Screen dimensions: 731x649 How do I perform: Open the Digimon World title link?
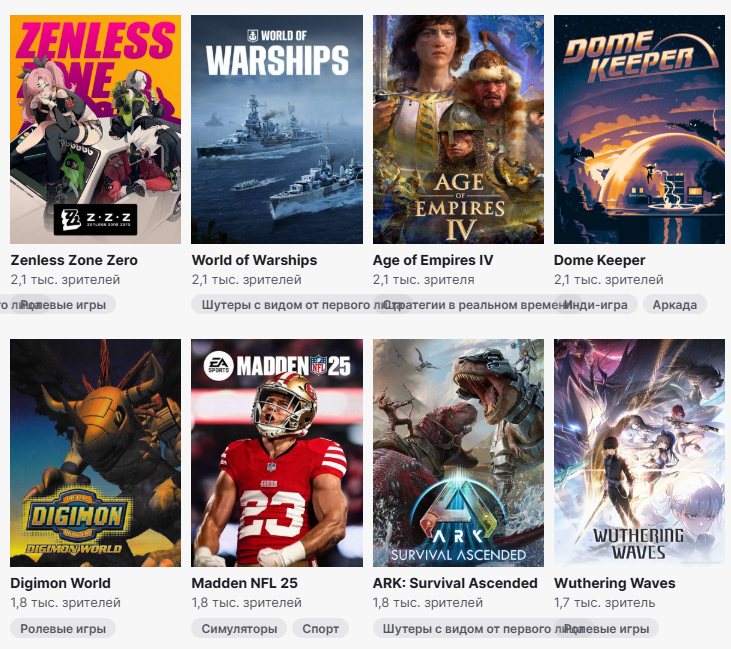[61, 583]
